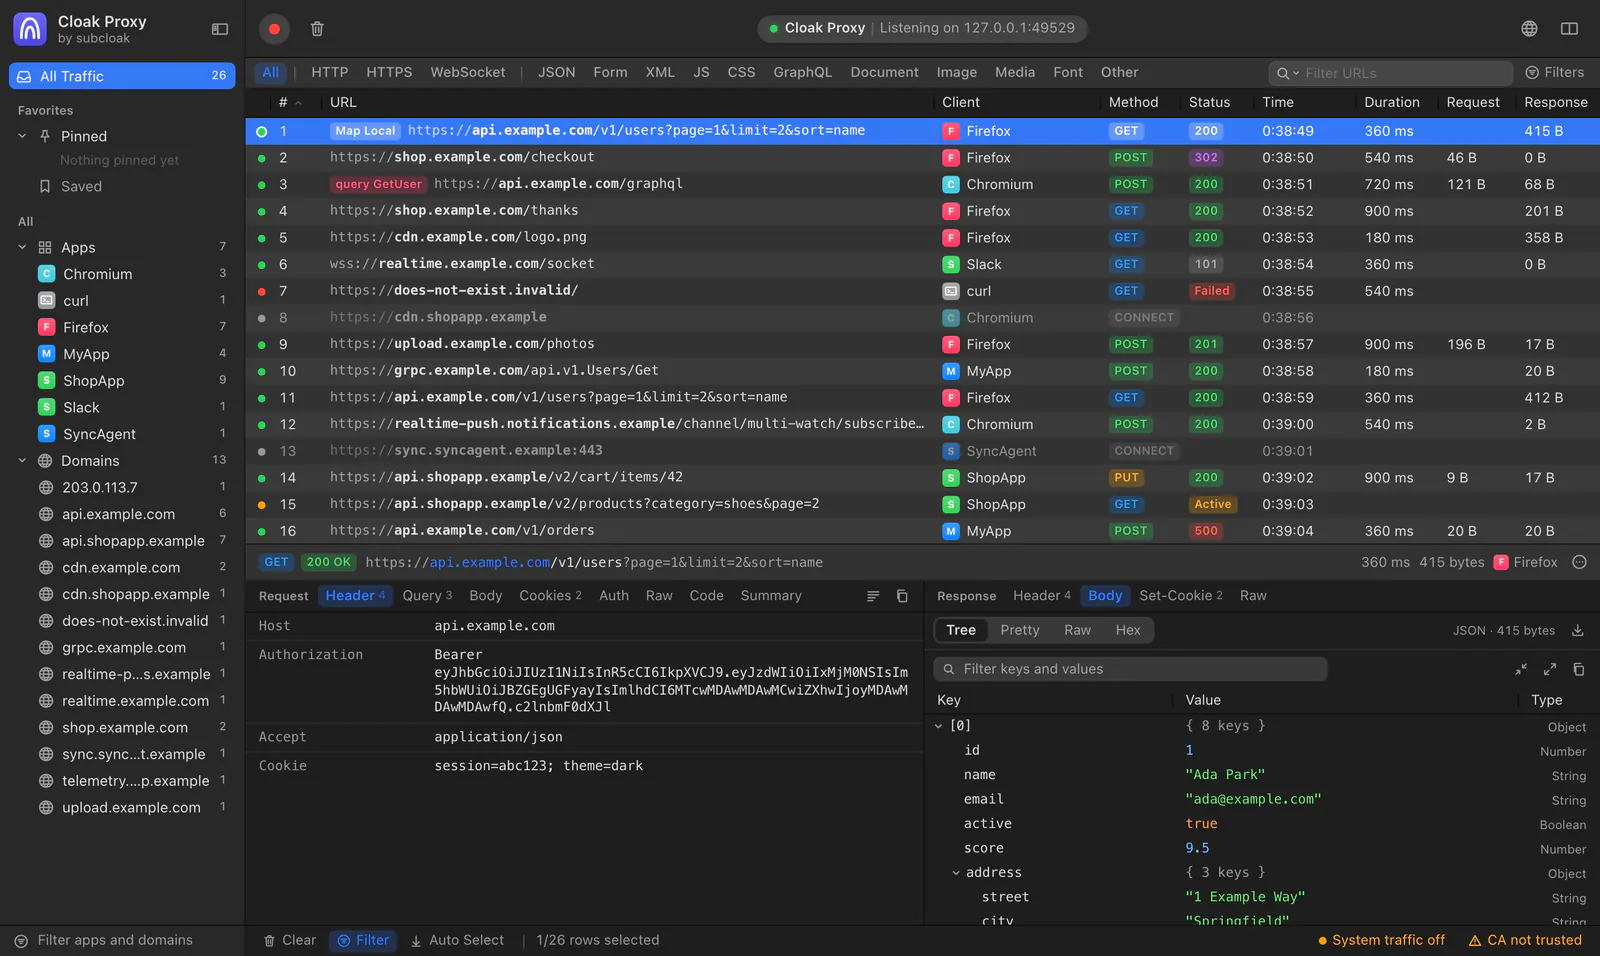The image size is (1600, 956).
Task: Click the Cloak Proxy listening status pill
Action: pyautogui.click(x=922, y=29)
